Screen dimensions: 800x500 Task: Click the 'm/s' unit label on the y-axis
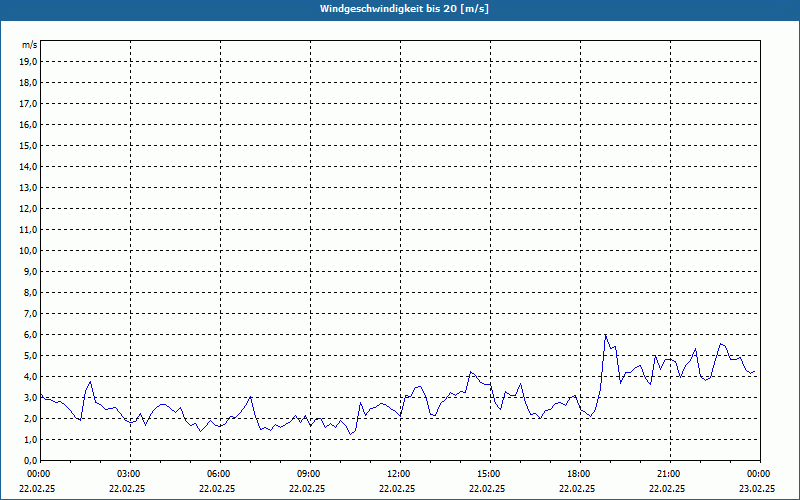29,45
